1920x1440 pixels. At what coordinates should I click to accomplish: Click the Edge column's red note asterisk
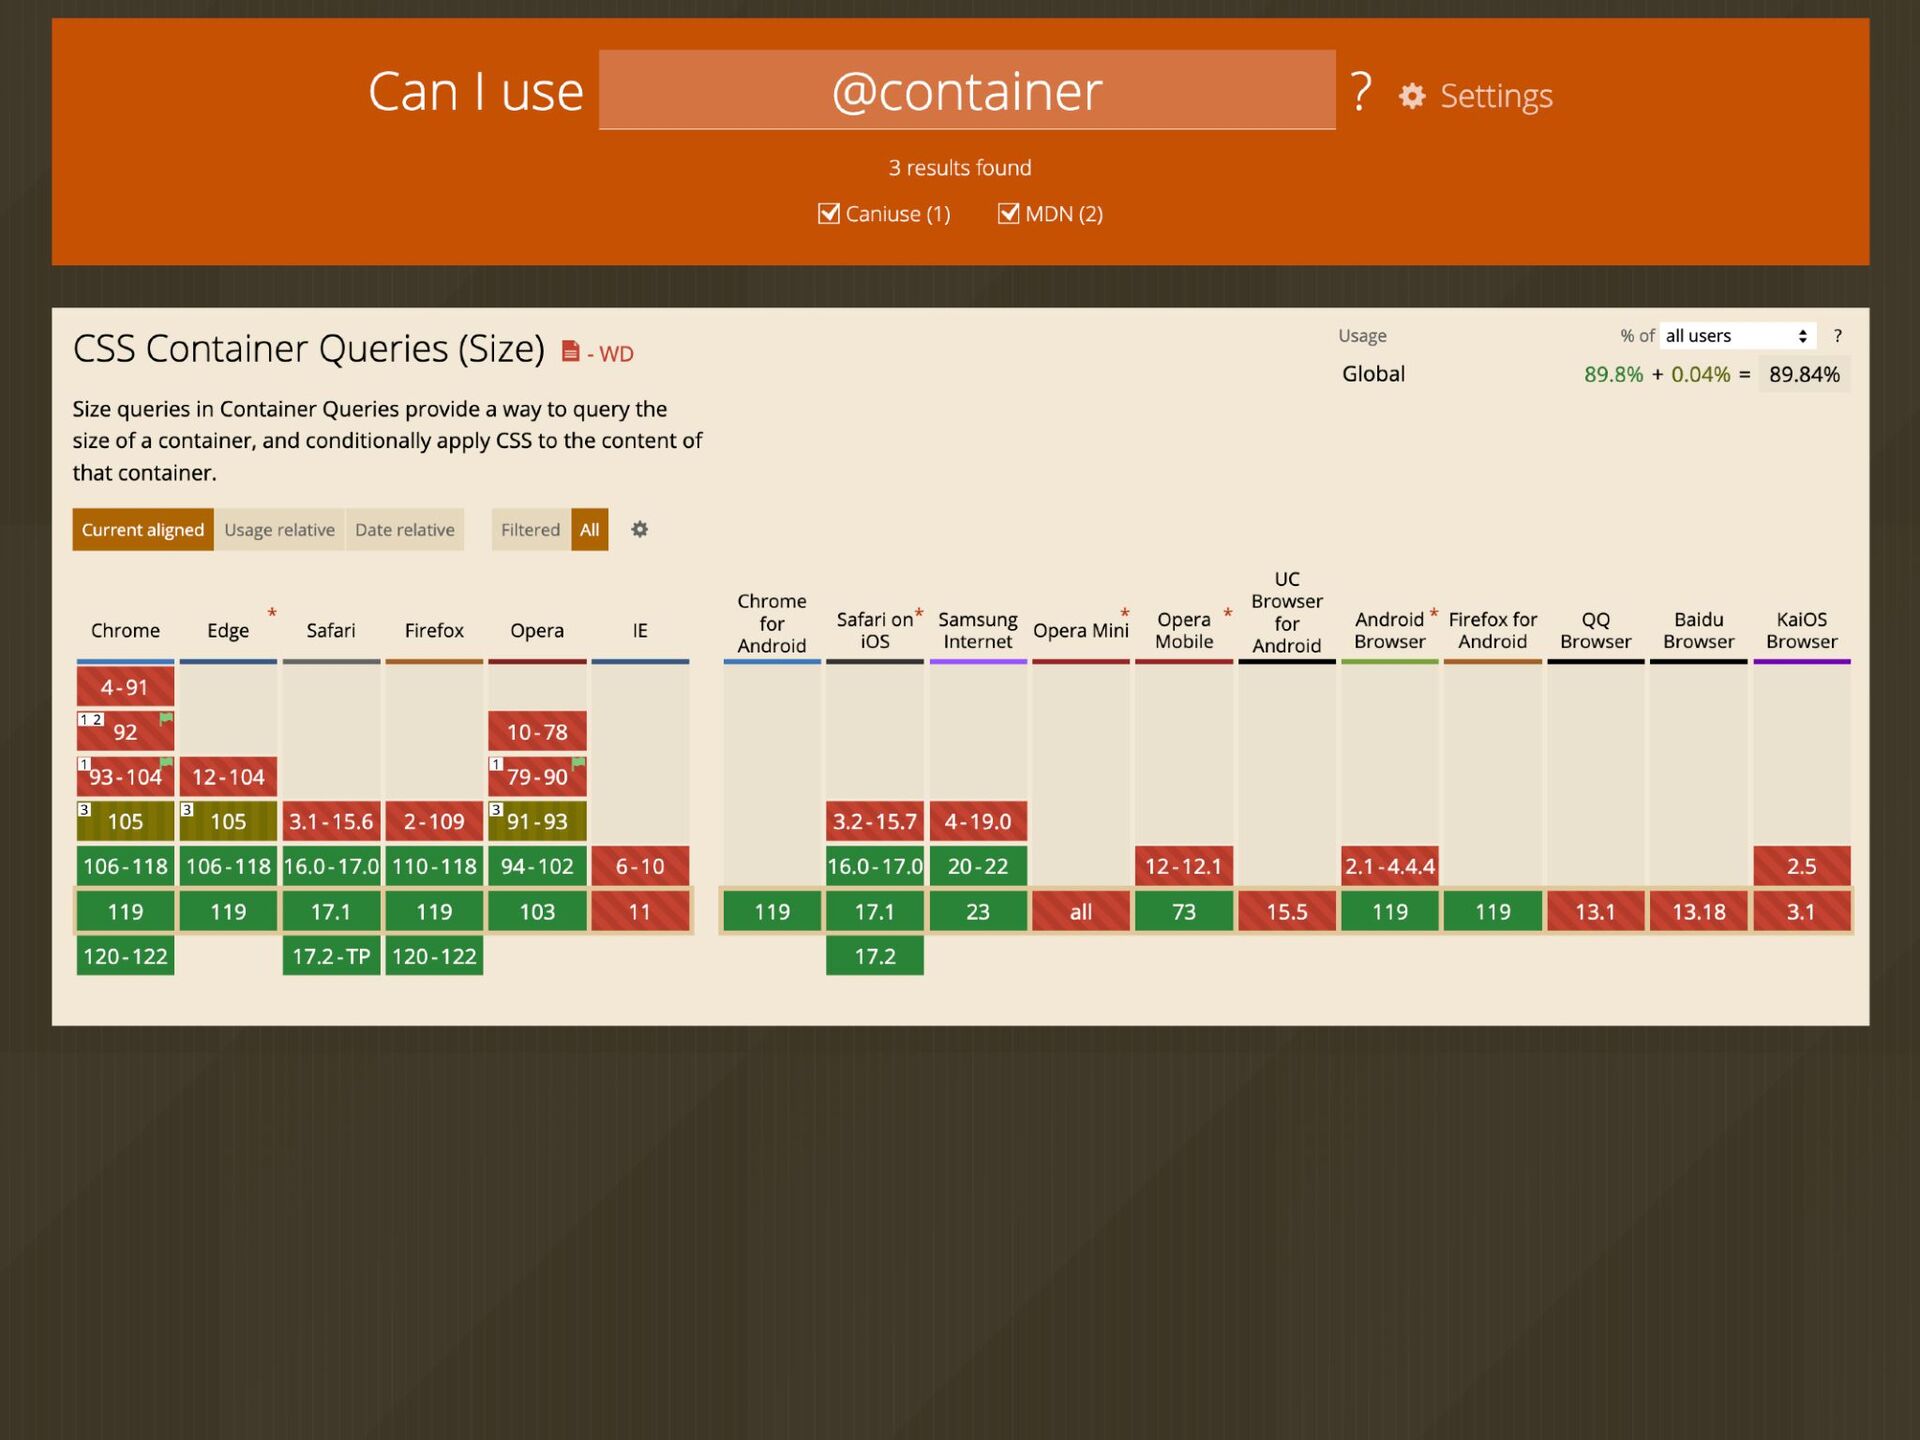click(x=271, y=613)
